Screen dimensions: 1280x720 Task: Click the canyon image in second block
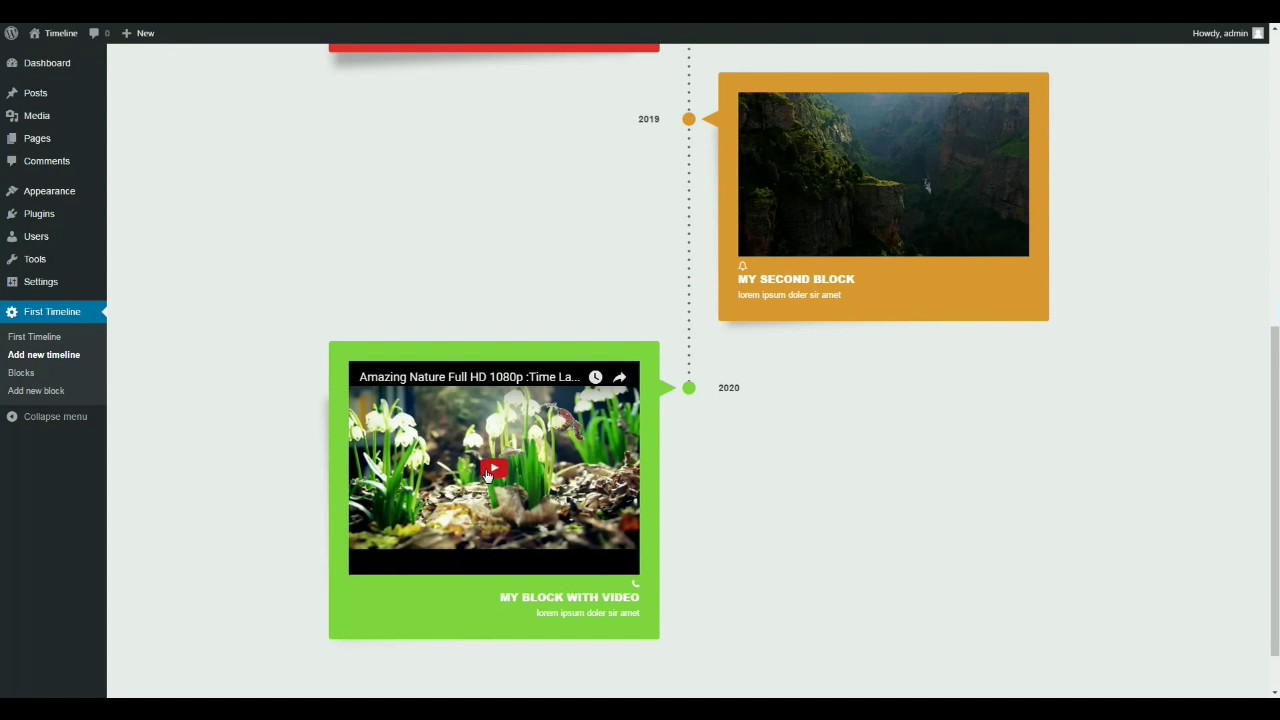[883, 175]
